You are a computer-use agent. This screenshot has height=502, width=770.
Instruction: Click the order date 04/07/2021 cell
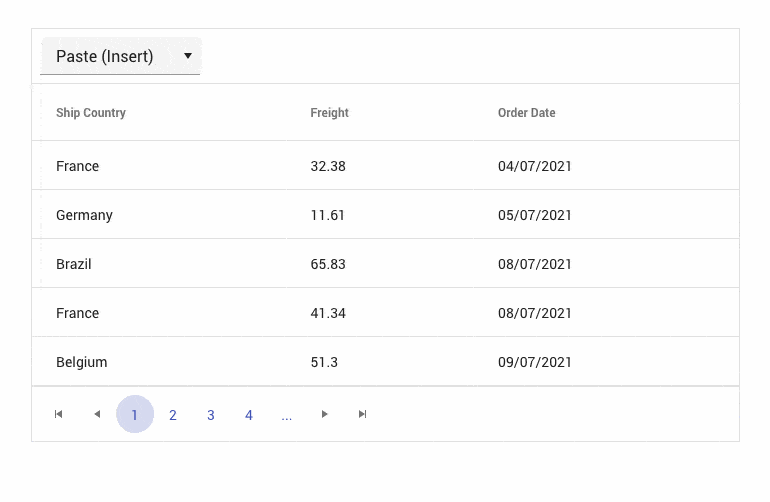coord(535,166)
